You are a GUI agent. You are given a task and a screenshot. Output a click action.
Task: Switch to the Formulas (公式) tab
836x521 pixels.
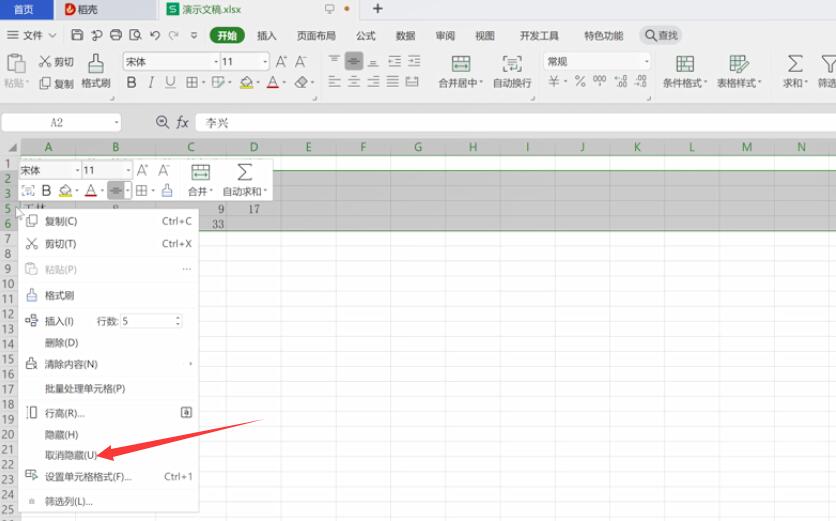[x=366, y=36]
